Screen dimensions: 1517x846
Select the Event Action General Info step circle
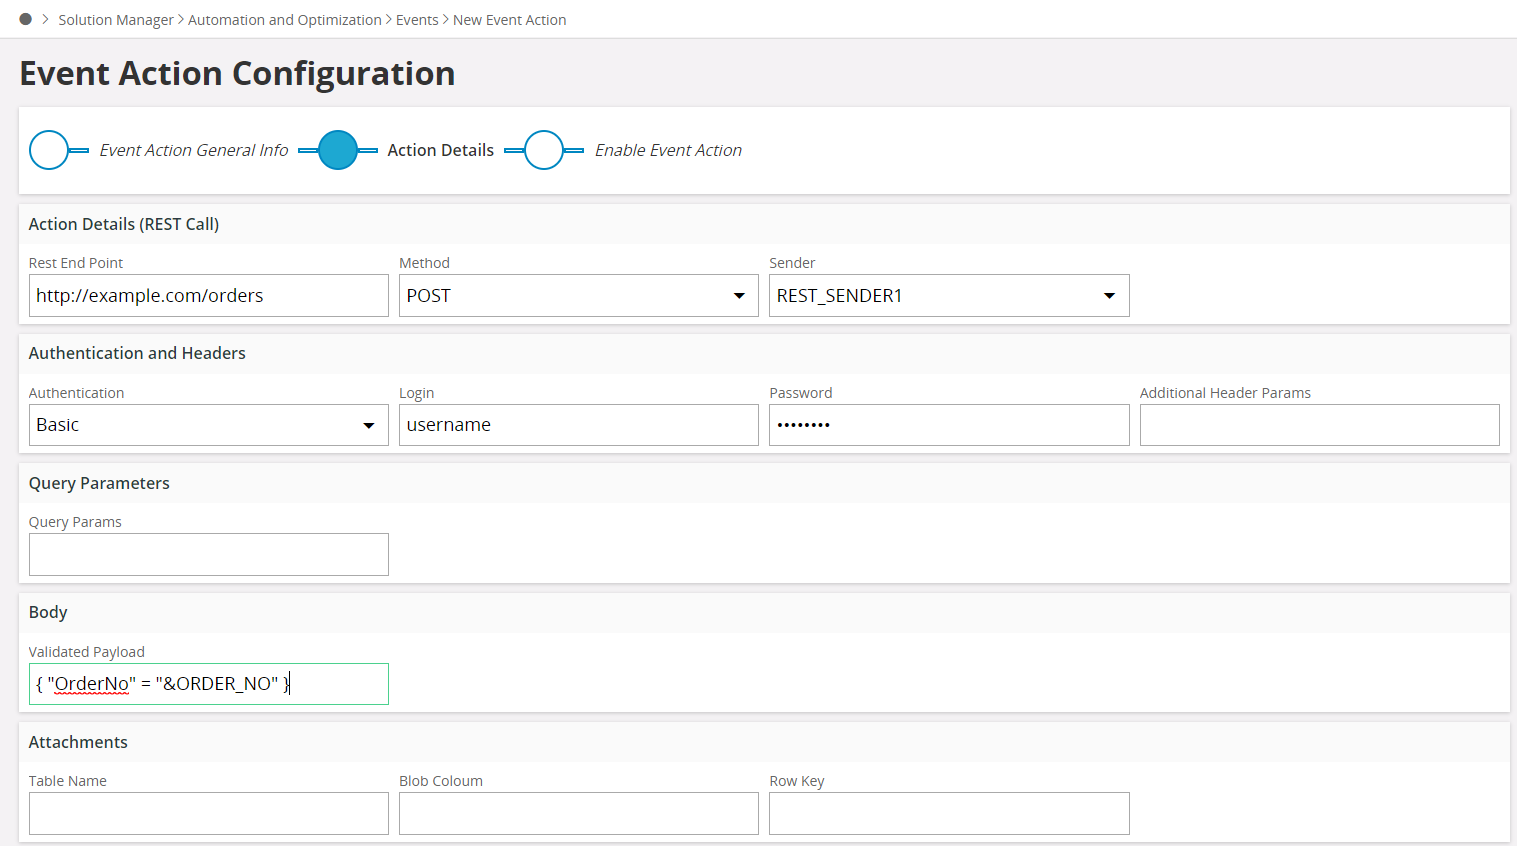pos(49,150)
